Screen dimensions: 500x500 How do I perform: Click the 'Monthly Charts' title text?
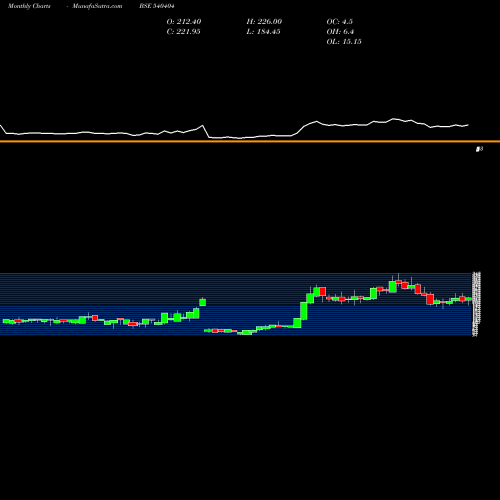coord(29,6)
